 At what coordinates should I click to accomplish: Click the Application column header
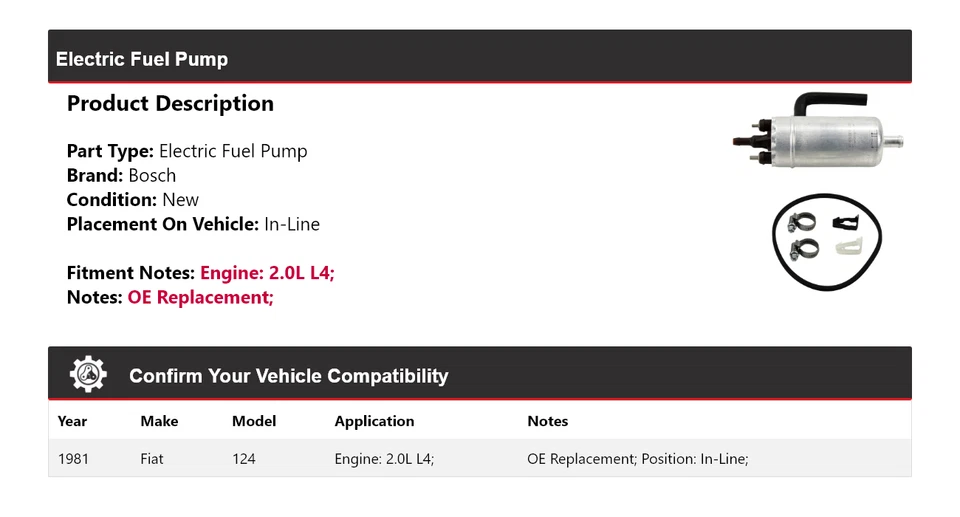(x=374, y=421)
